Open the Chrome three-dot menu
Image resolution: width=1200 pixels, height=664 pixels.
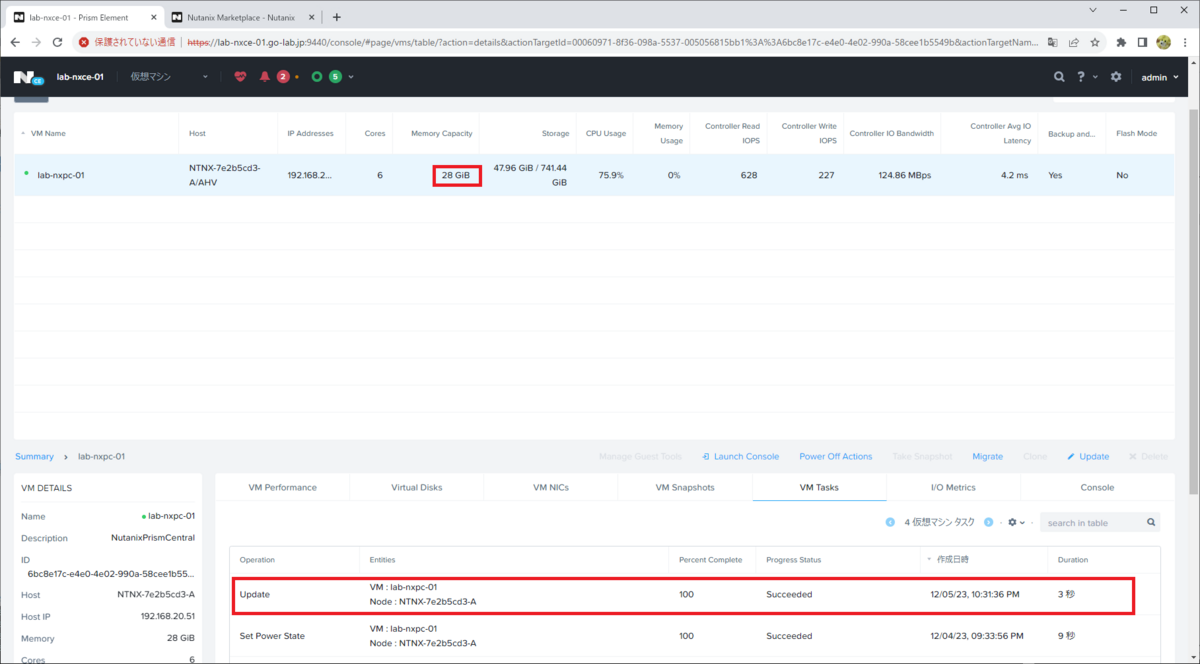pyautogui.click(x=1185, y=42)
